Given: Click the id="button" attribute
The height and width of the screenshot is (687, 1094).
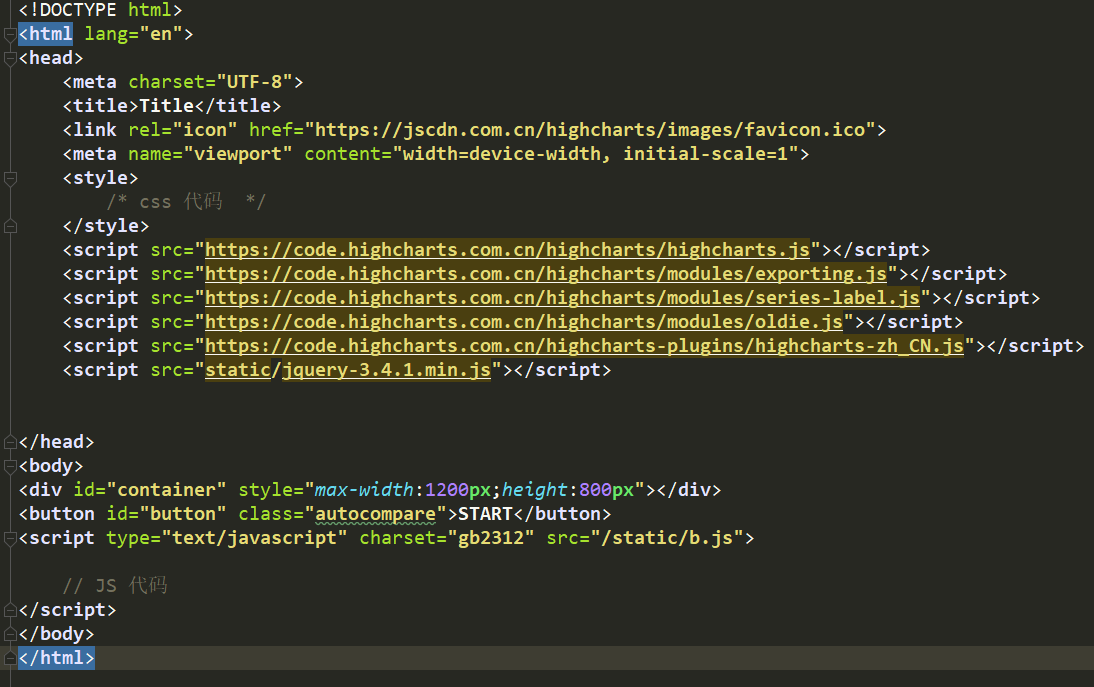Looking at the screenshot, I should (x=167, y=514).
